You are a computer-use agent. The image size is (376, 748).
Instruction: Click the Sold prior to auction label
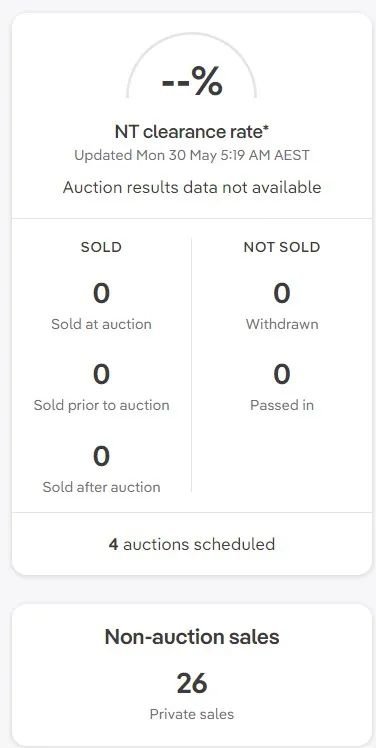point(101,405)
